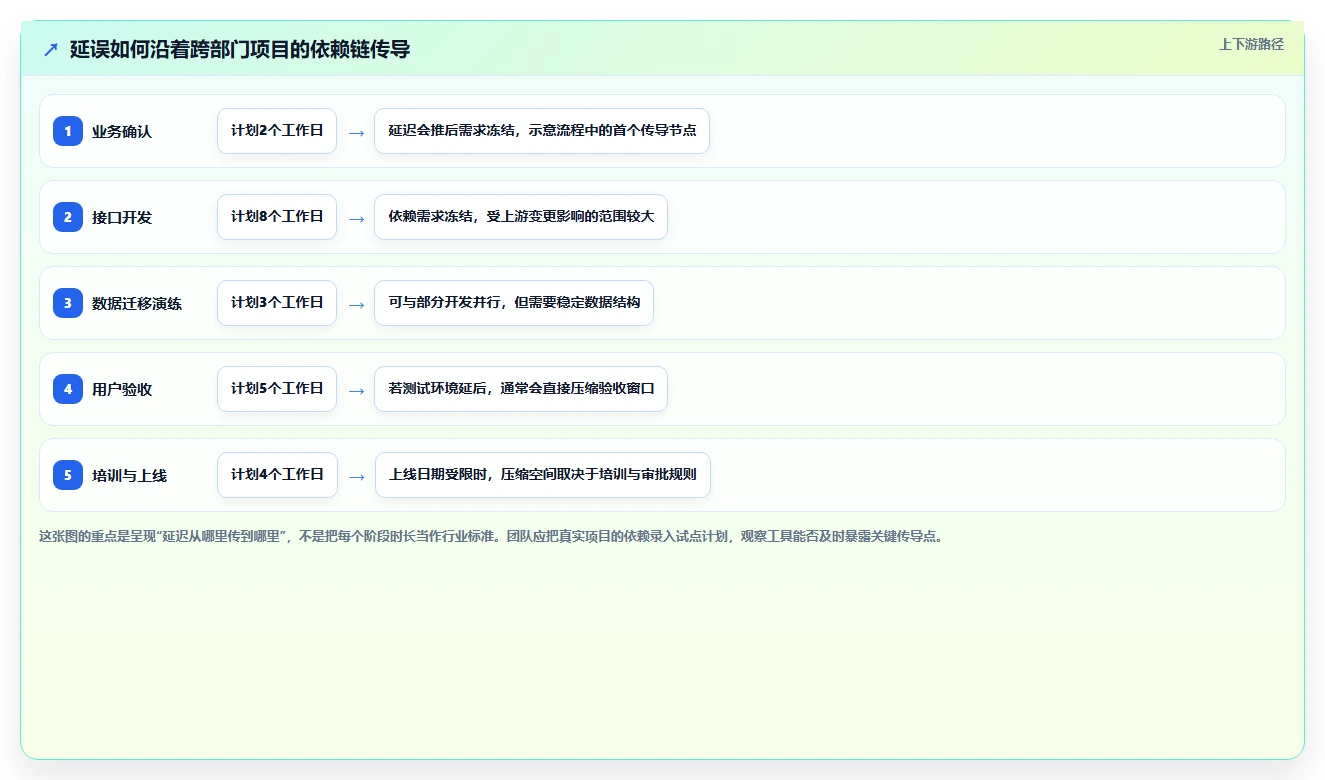Viewport: 1325px width, 780px height.
Task: Select the step 1 number badge for 业务确认
Action: coord(68,131)
